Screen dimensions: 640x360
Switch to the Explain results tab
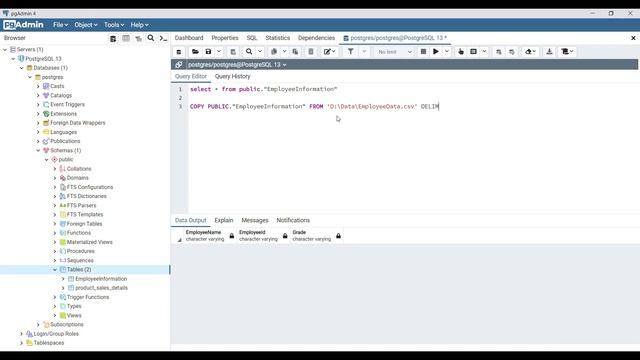224,220
